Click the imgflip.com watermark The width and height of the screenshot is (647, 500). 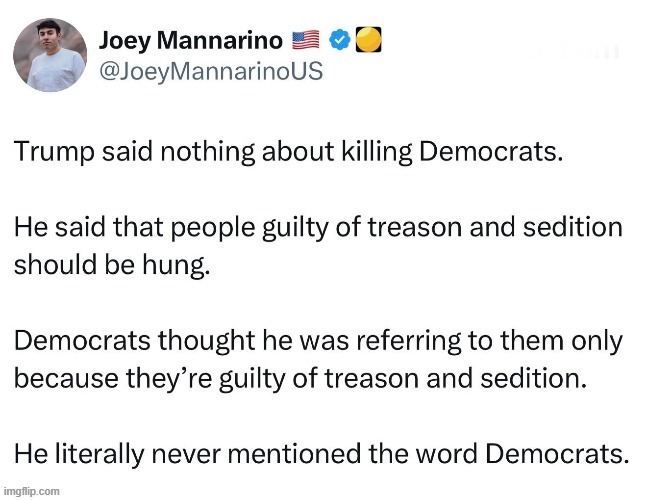click(x=32, y=491)
